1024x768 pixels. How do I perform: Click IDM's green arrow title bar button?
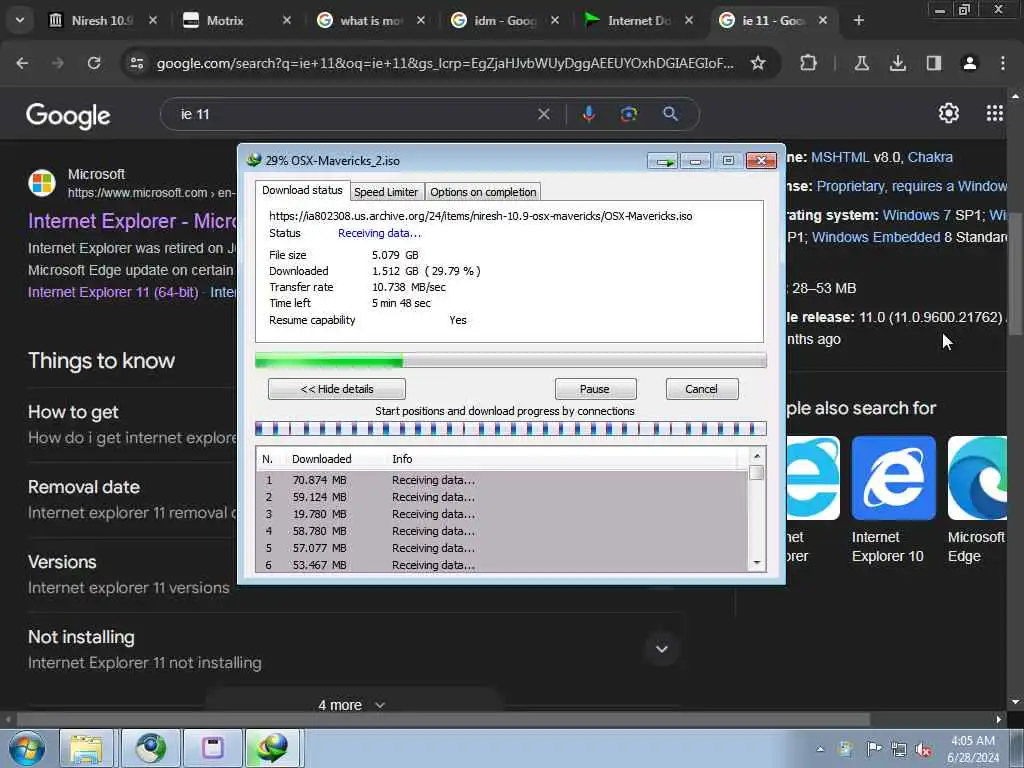[664, 161]
